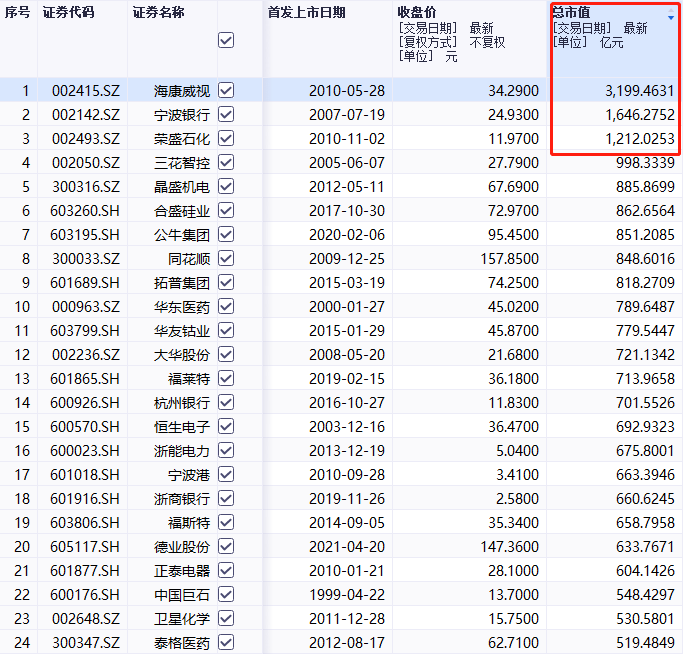The width and height of the screenshot is (683, 654).
Task: Click closing price 2.5800
Action: [x=517, y=498]
